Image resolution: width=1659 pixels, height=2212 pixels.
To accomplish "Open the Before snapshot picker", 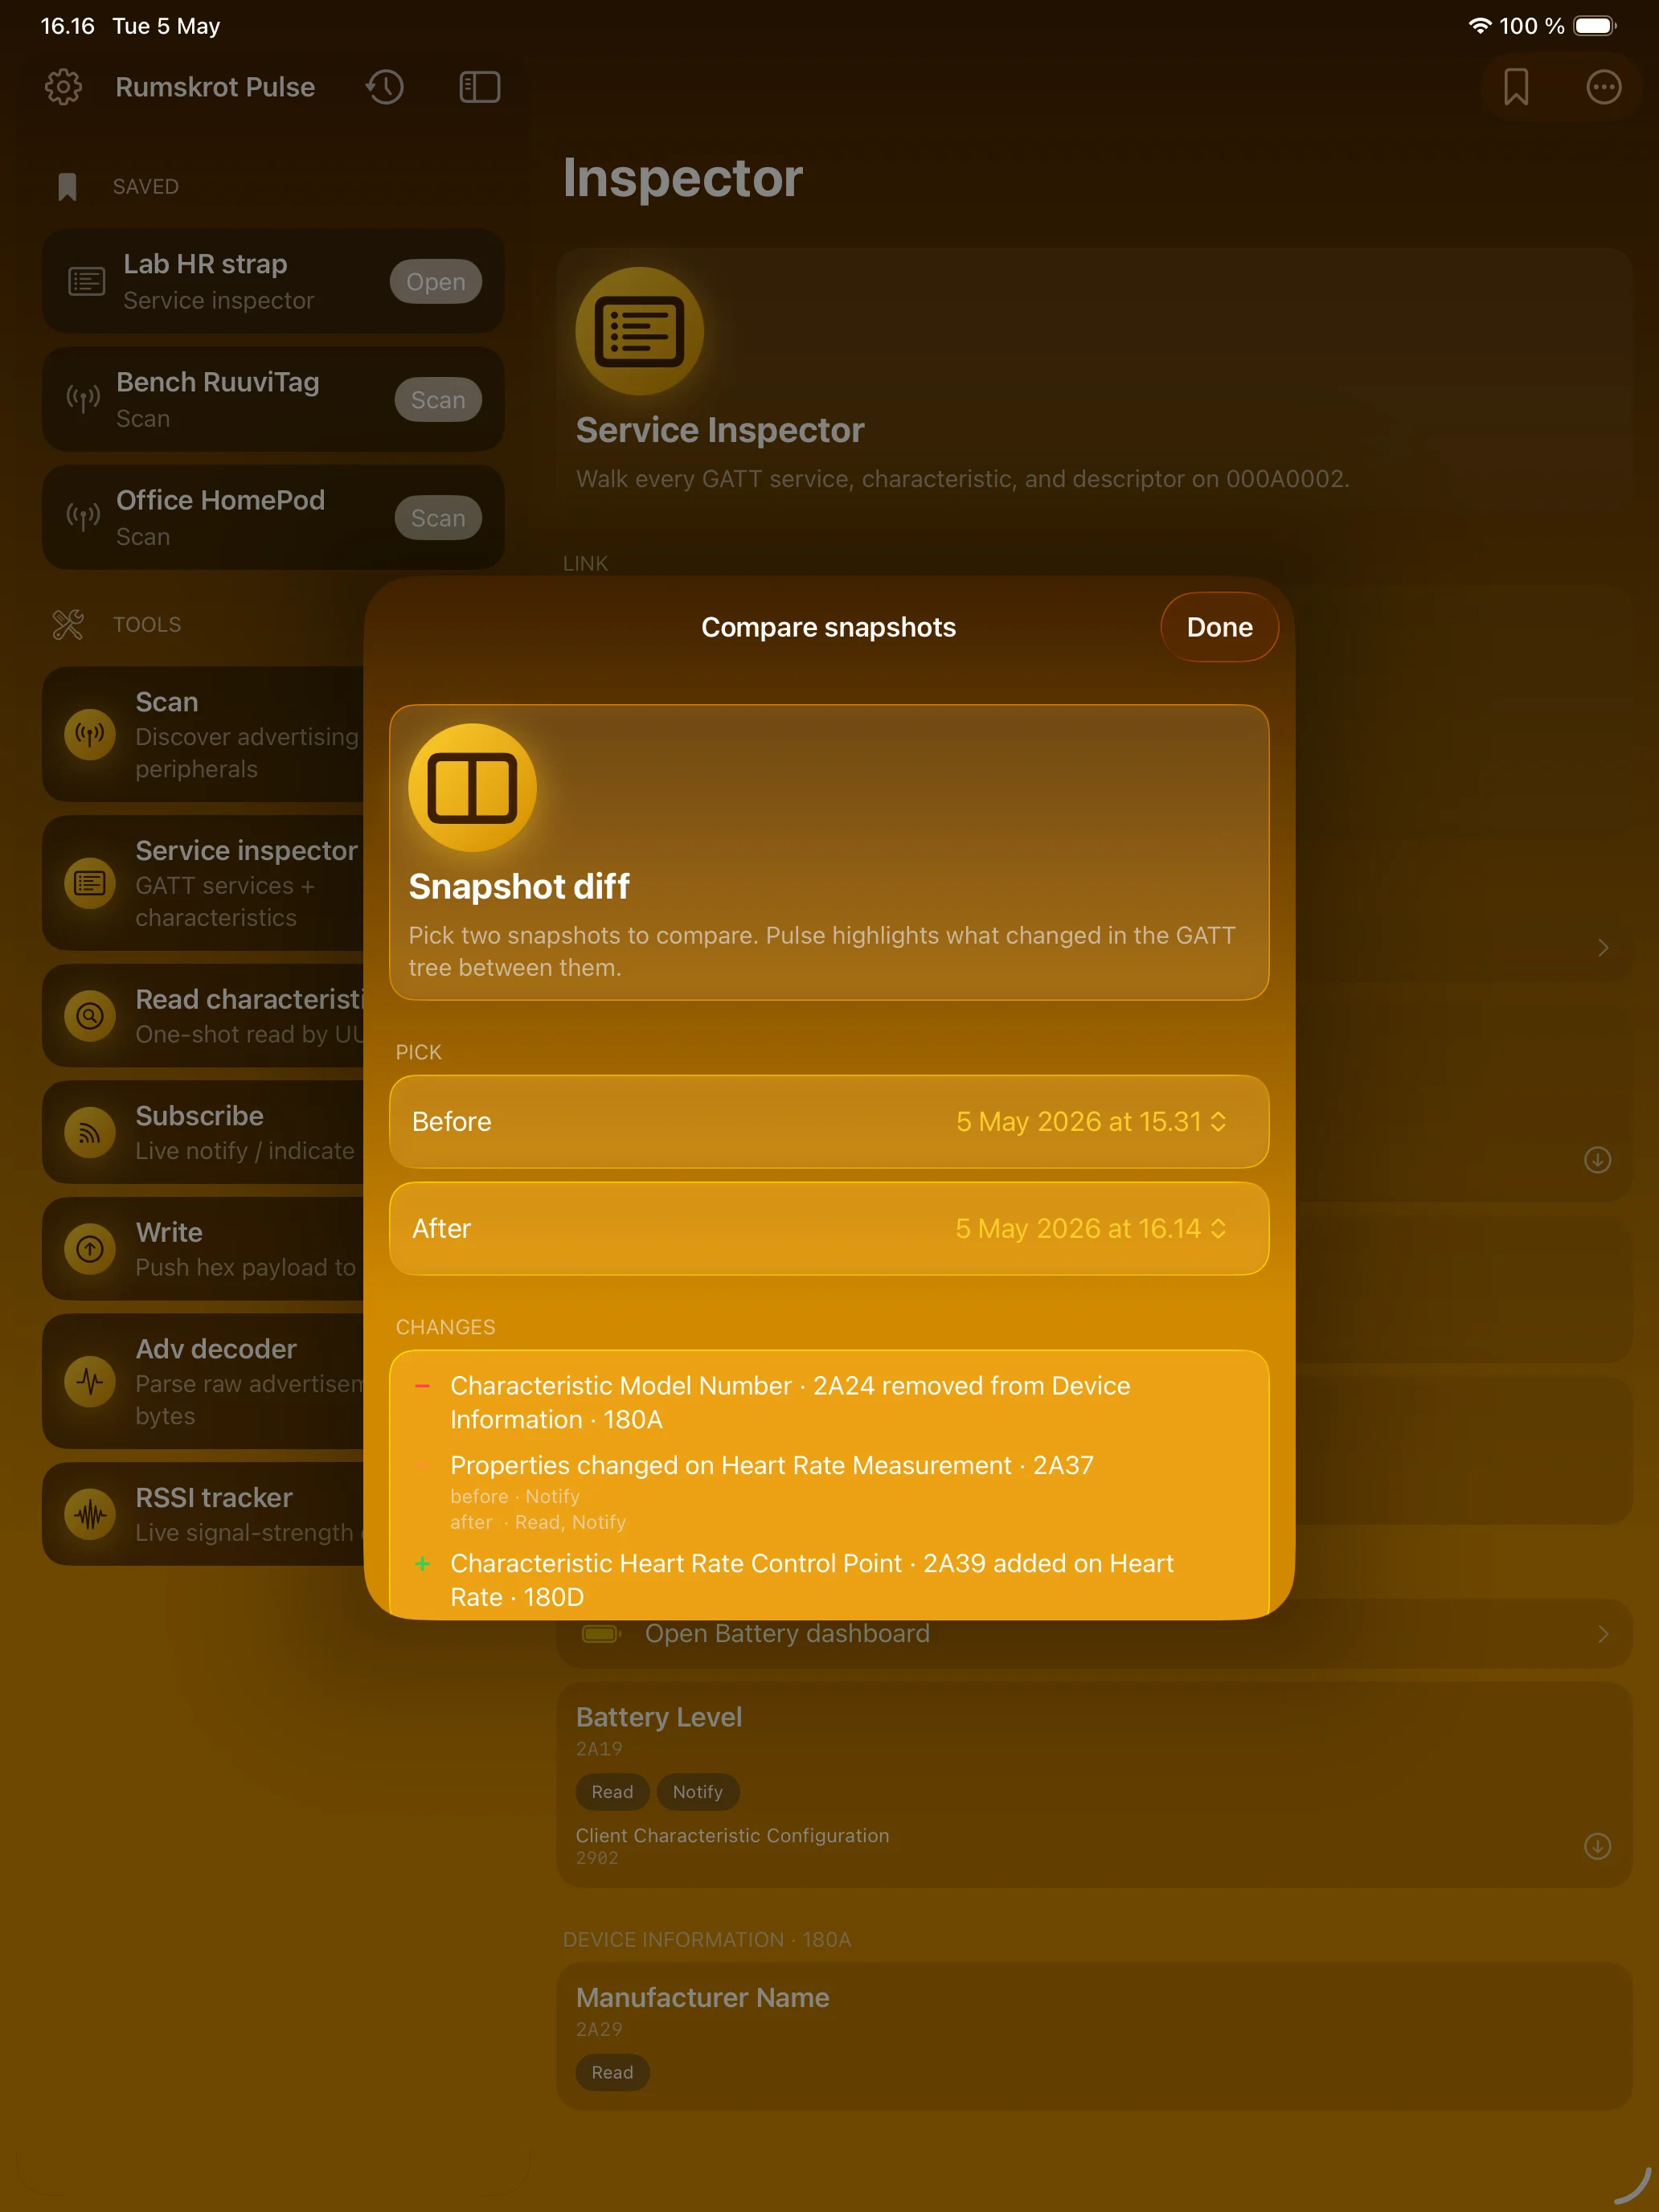I will (829, 1122).
